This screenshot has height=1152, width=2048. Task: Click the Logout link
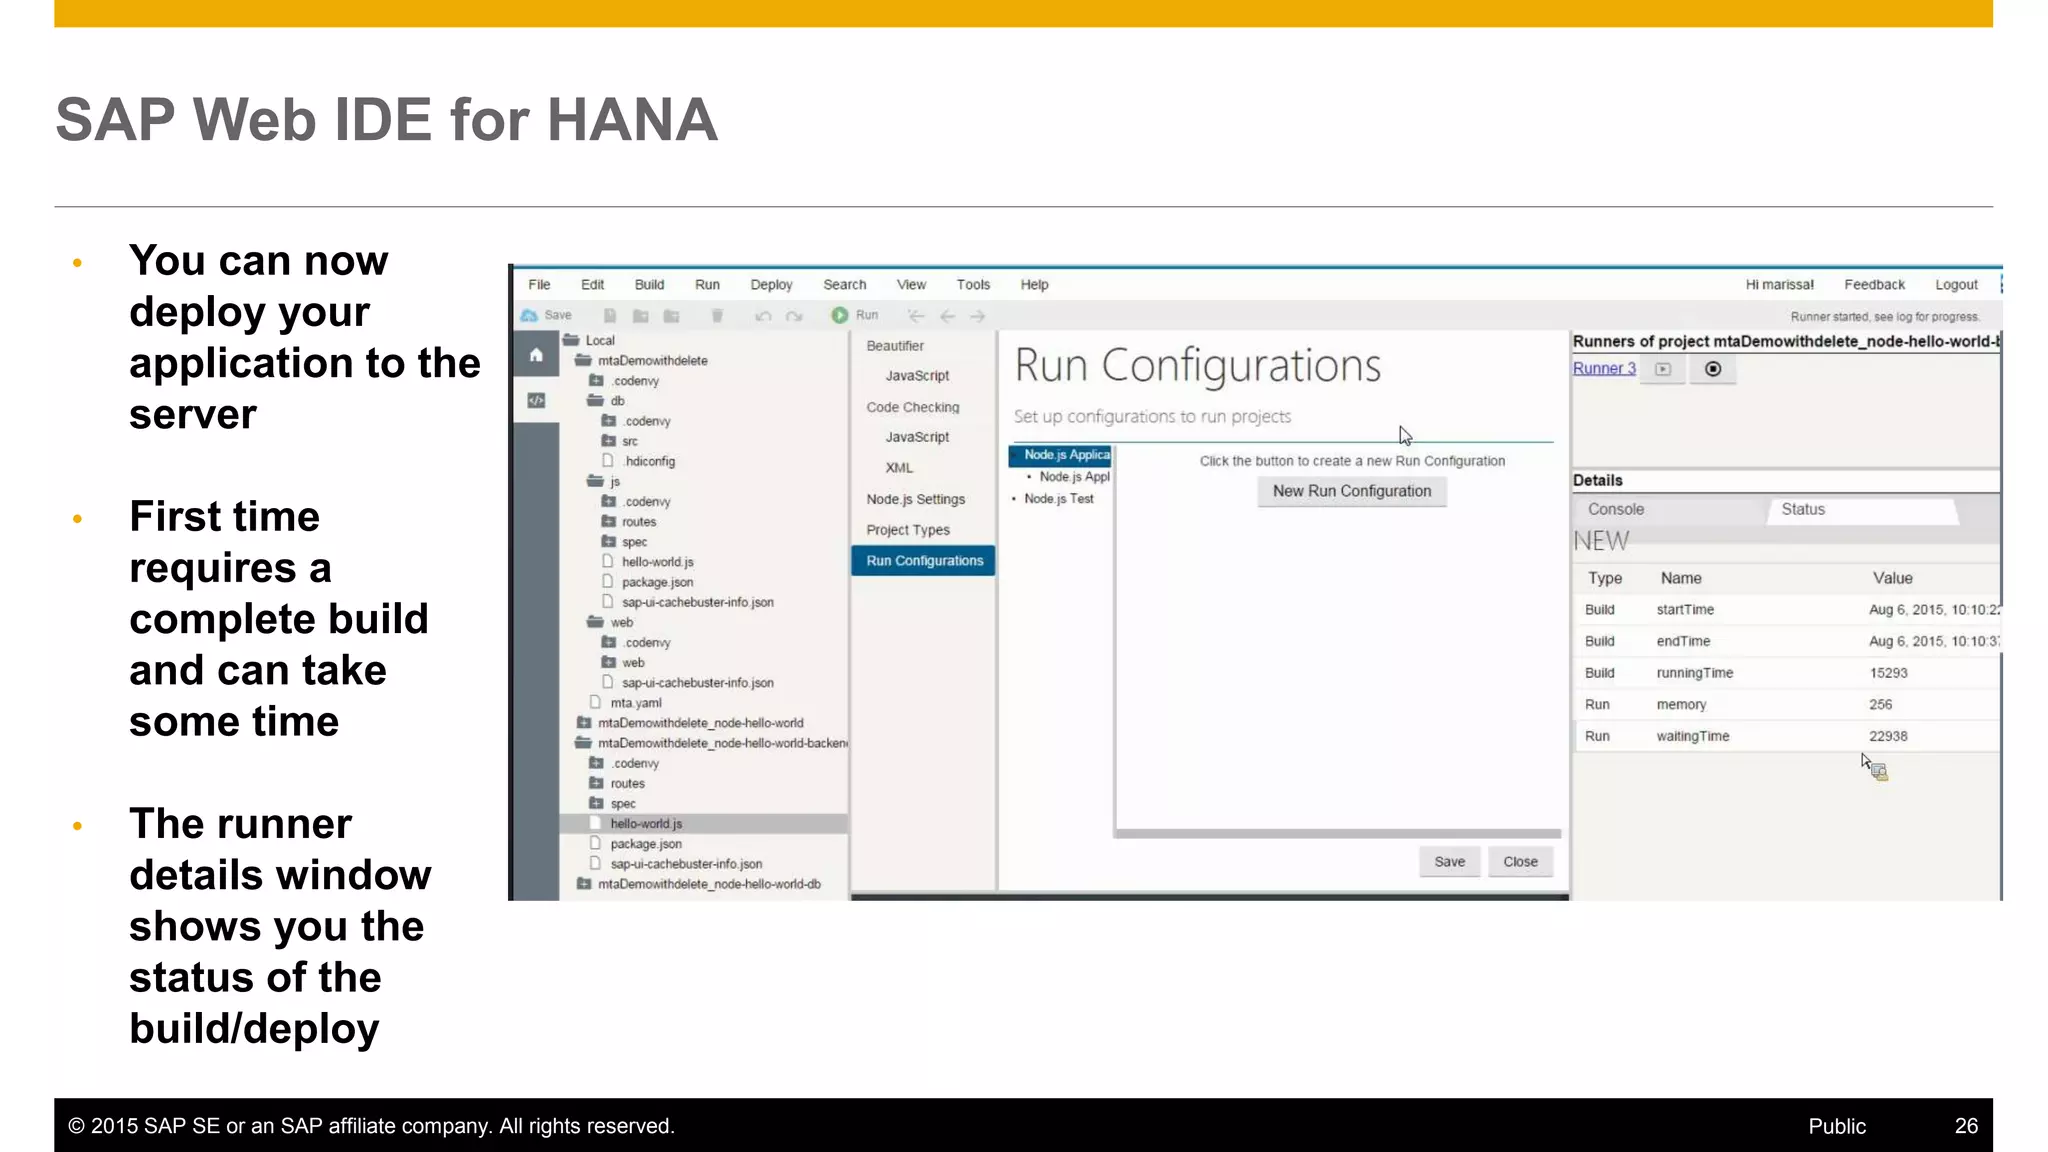click(1956, 285)
